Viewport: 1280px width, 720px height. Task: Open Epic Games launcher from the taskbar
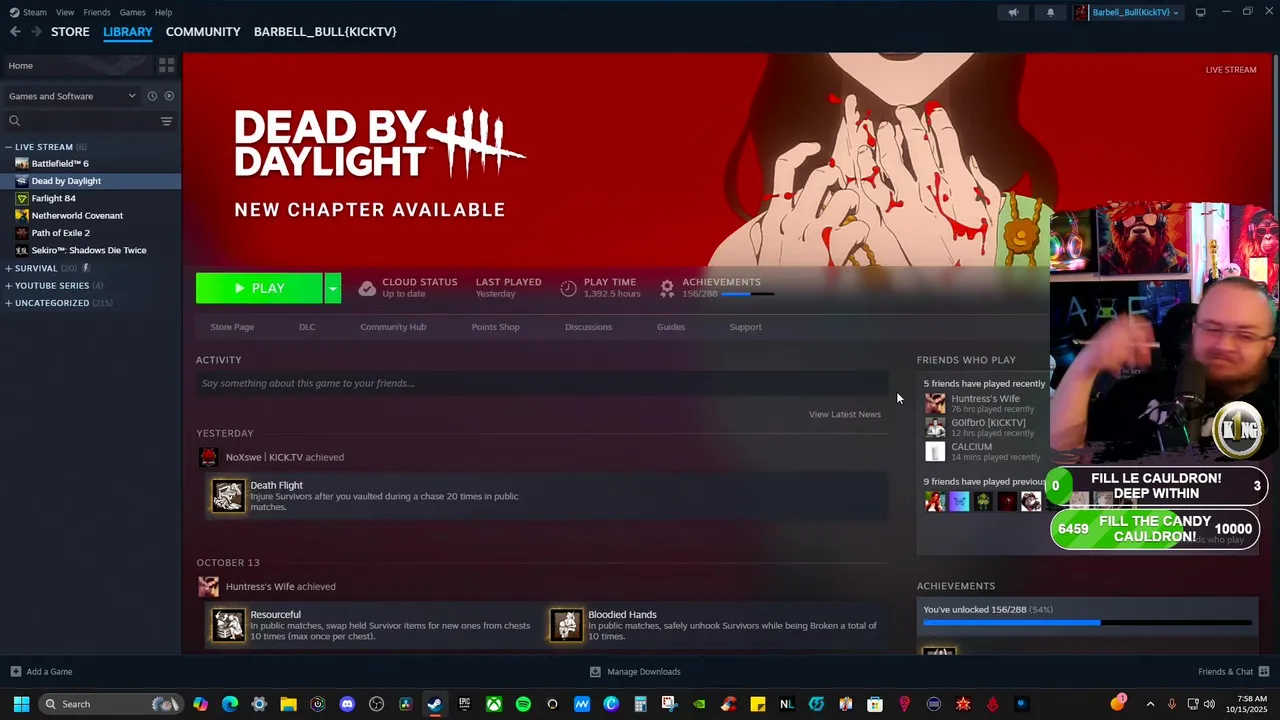464,704
